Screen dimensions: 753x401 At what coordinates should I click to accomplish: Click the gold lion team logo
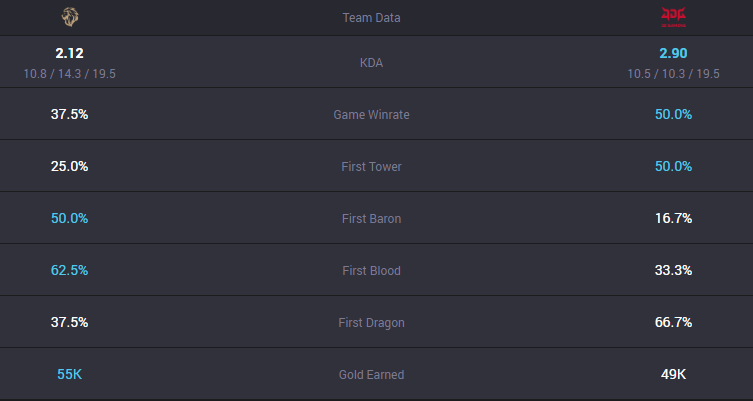(70, 17)
